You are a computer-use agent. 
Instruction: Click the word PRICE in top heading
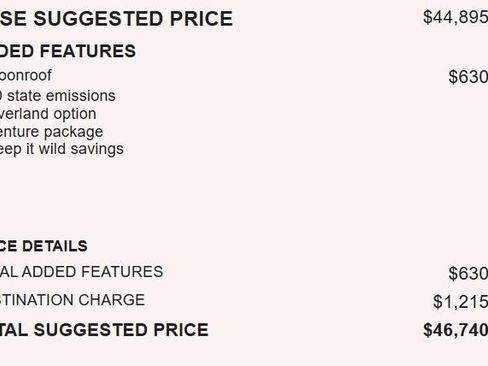coord(201,19)
